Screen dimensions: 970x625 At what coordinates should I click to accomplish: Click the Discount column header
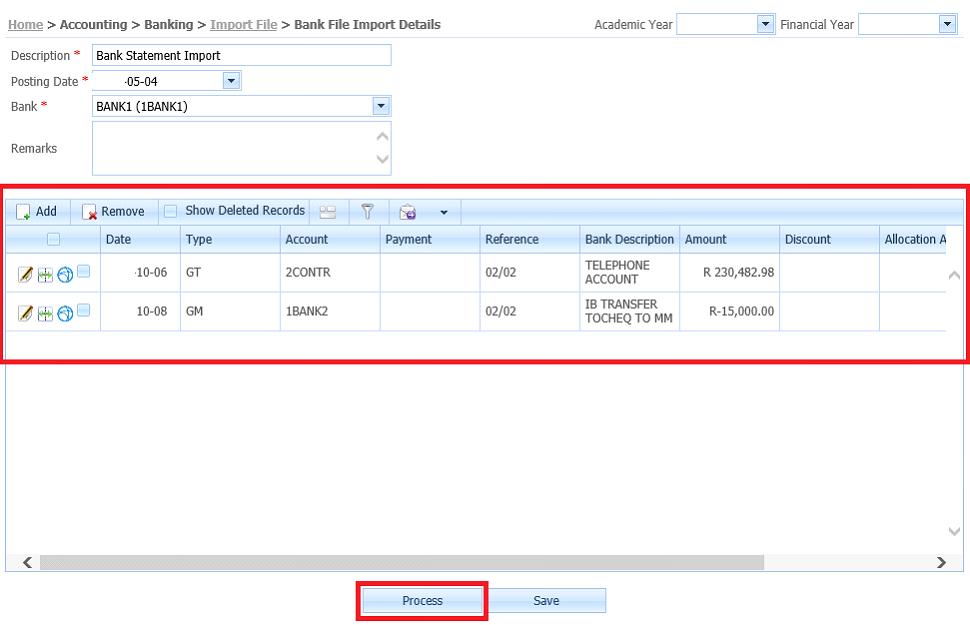point(830,239)
